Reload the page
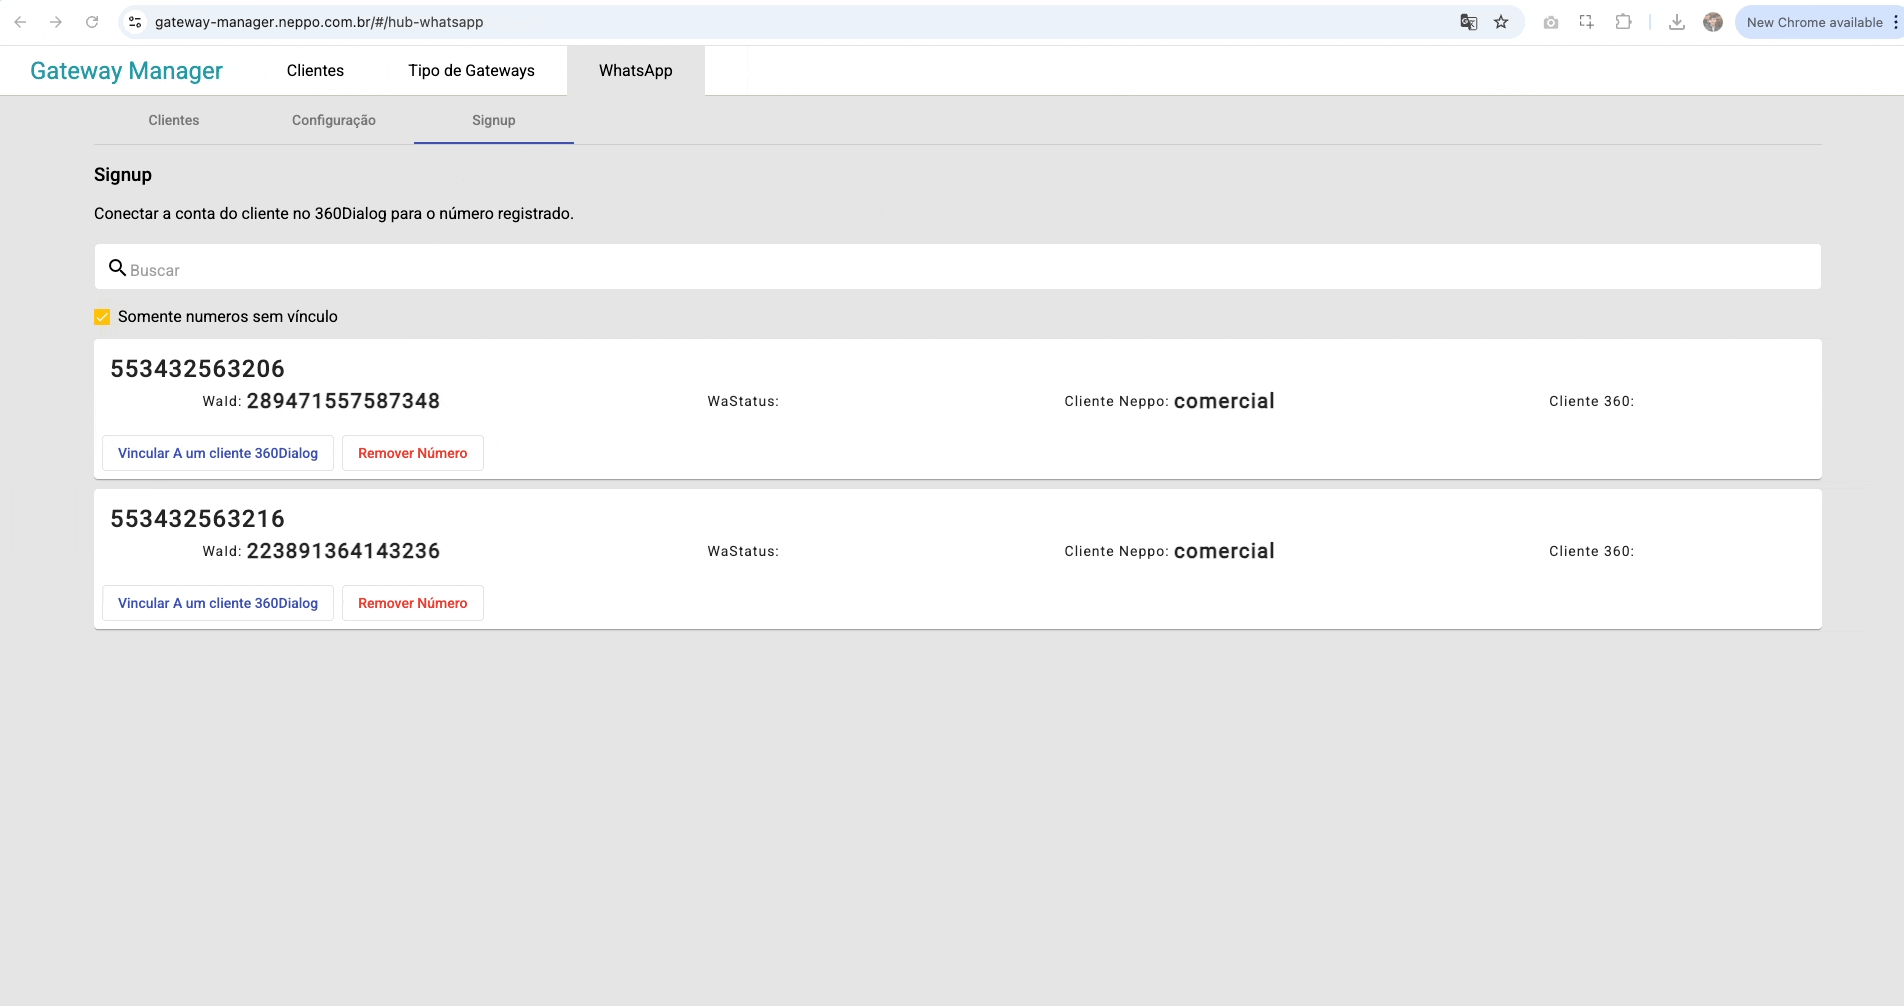Screen dimensions: 1904x1006 coord(92,22)
